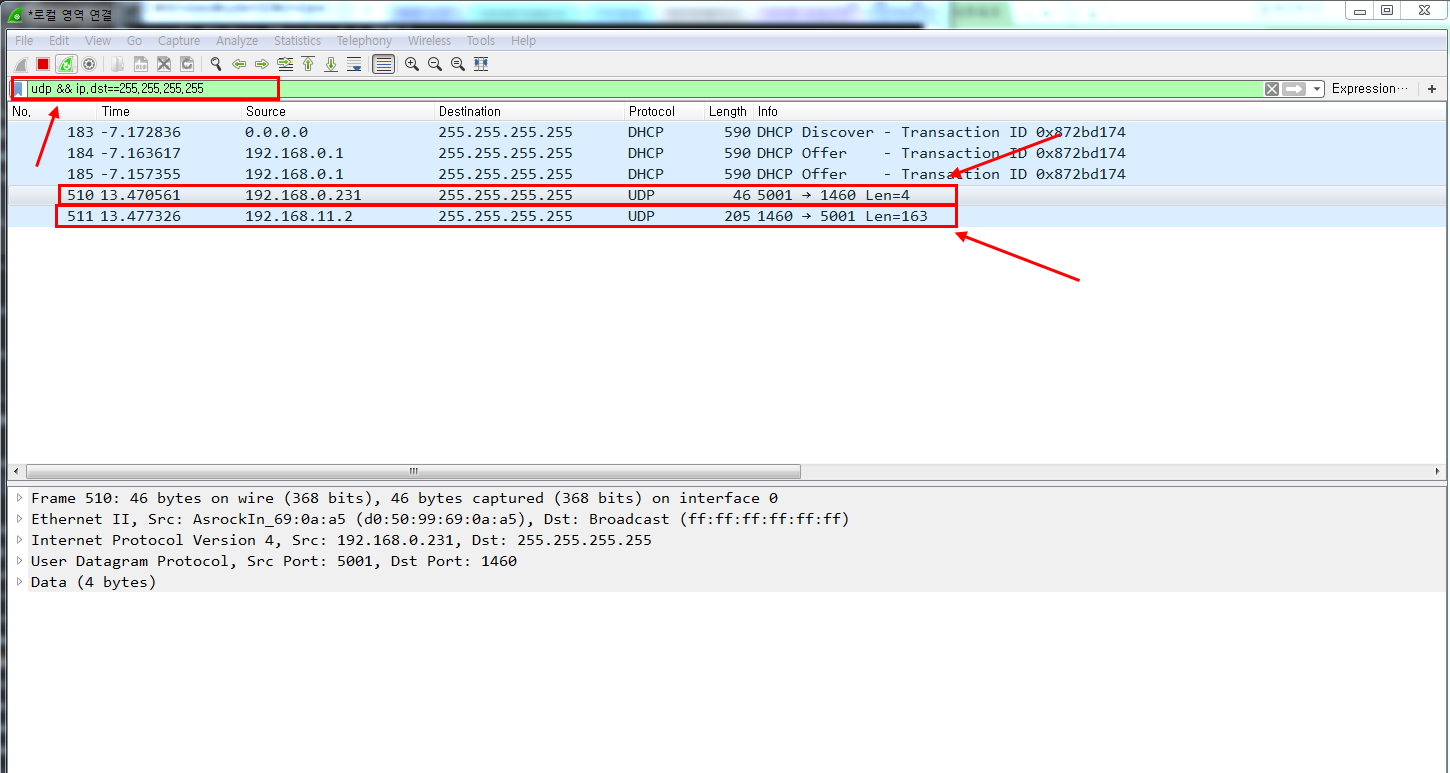Expand the Data (4 bytes) node
This screenshot has width=1450, height=773.
coord(19,582)
